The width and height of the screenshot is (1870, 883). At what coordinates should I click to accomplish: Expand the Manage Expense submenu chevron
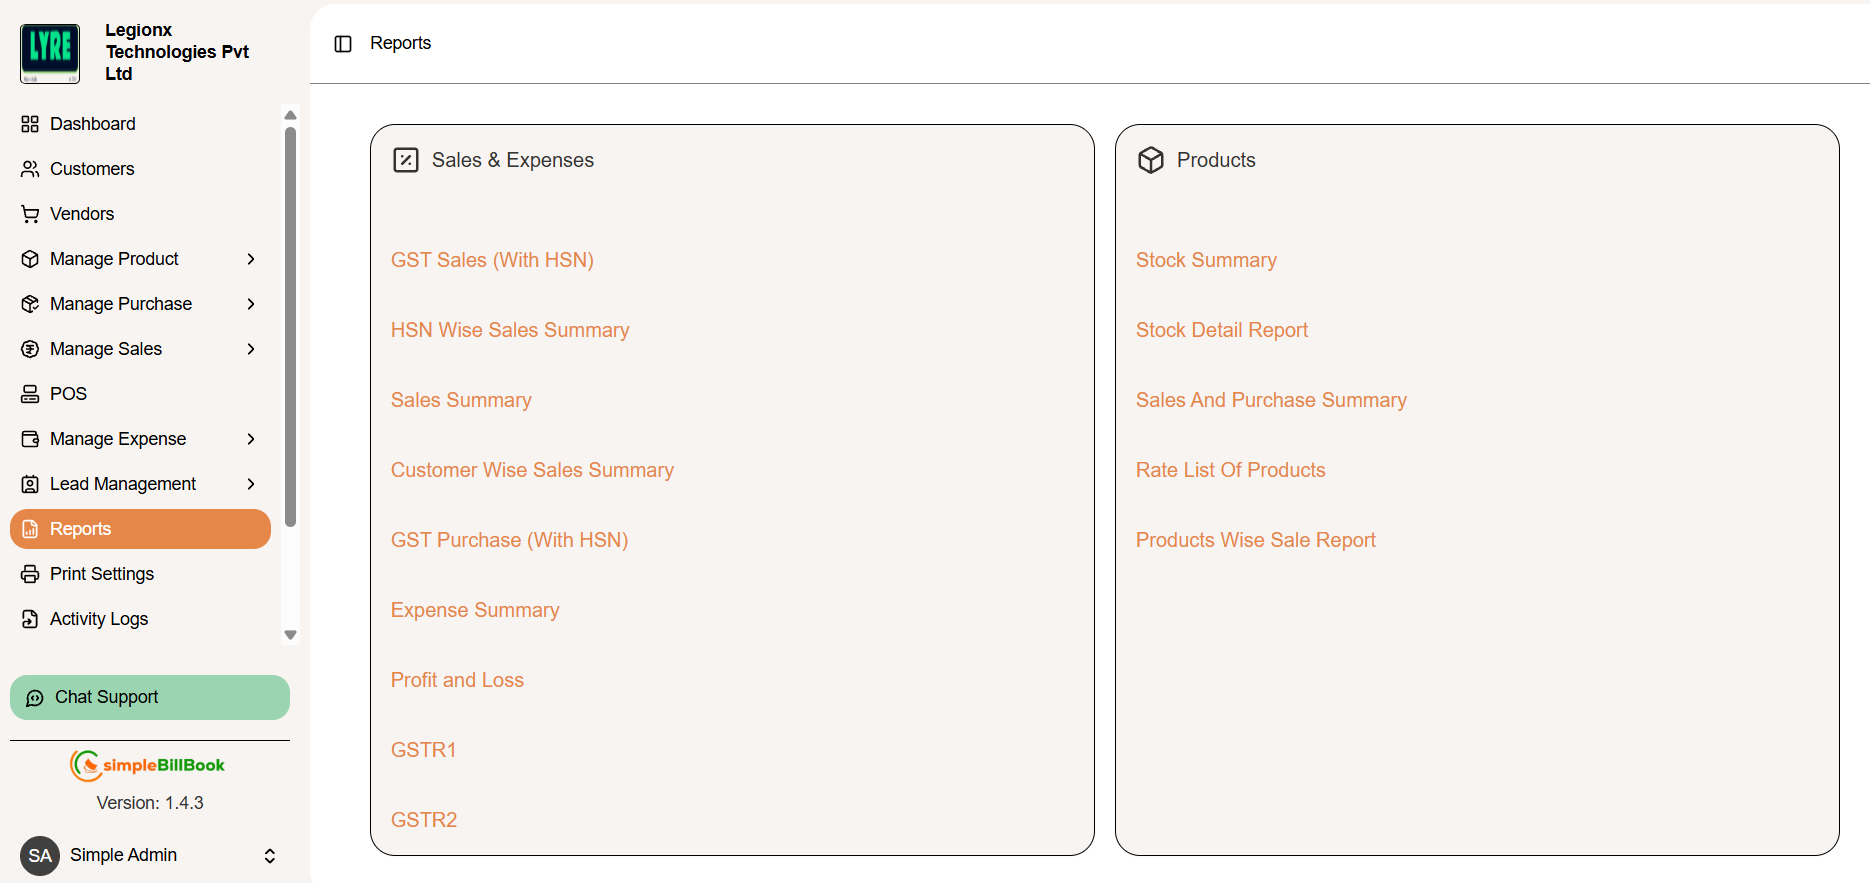[251, 439]
